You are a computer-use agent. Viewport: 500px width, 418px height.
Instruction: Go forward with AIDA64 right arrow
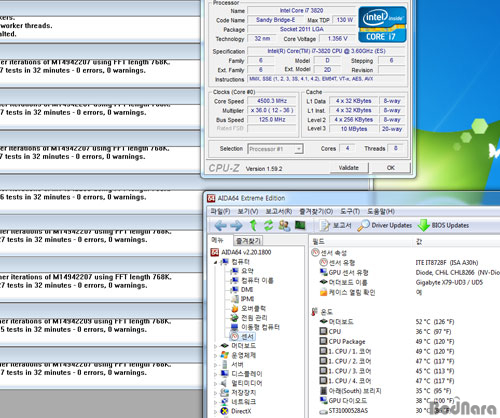(x=236, y=226)
